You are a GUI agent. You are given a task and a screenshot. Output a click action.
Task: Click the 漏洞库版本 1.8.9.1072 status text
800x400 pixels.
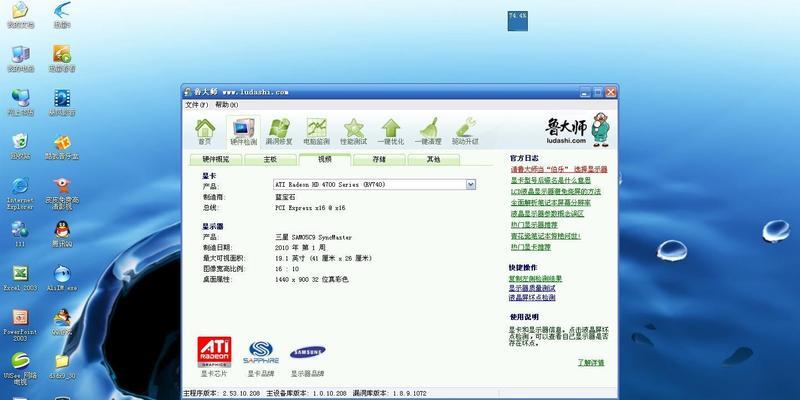[389, 394]
